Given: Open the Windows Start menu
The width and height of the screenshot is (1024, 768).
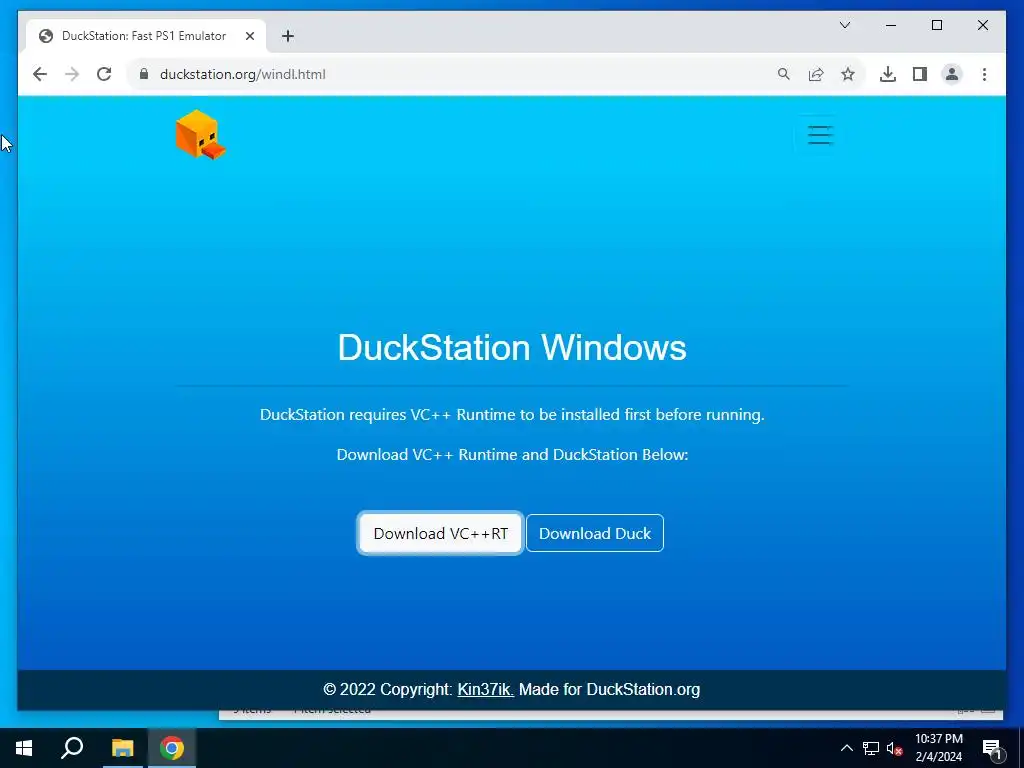Looking at the screenshot, I should (x=24, y=748).
